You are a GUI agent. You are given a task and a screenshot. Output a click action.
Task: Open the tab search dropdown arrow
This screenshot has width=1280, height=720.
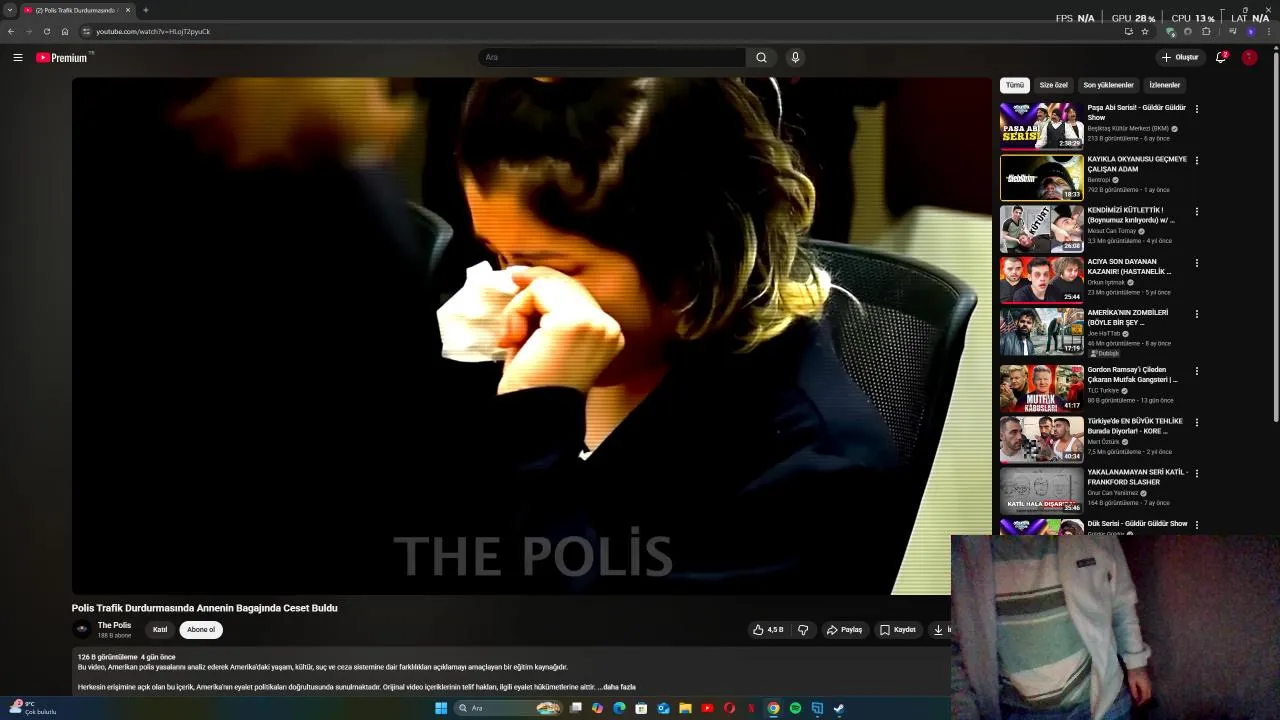[x=10, y=10]
